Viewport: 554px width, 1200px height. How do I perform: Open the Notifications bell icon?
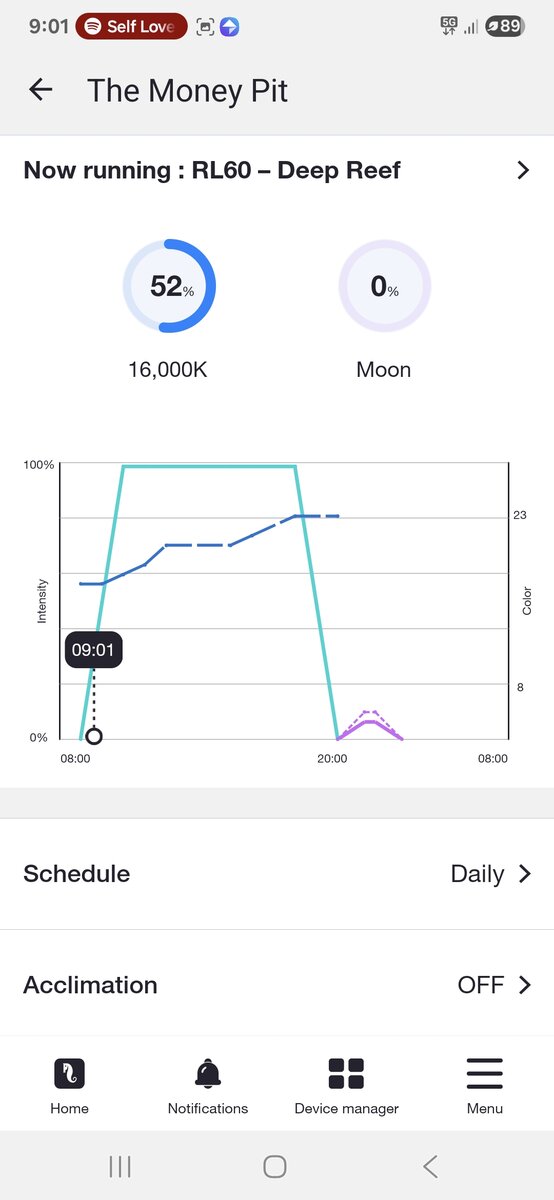click(x=208, y=1073)
